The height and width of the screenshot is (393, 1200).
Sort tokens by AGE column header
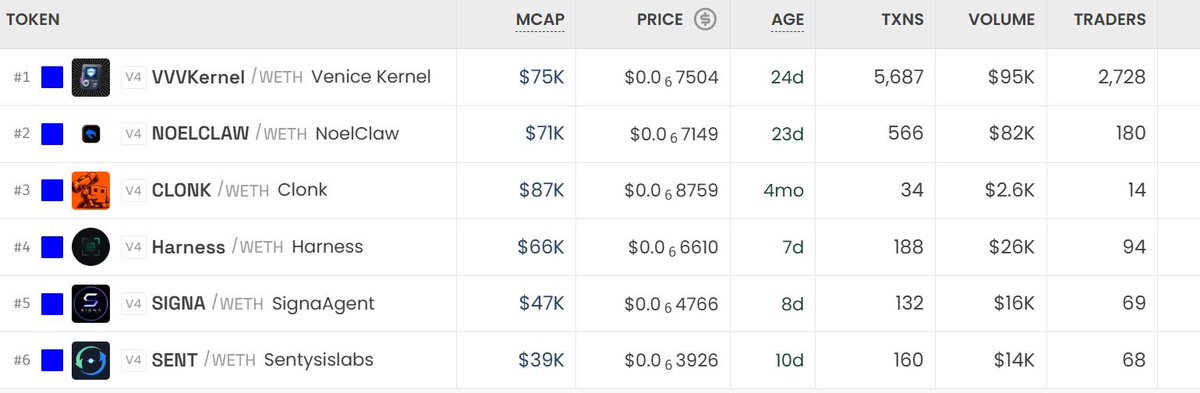coord(787,20)
